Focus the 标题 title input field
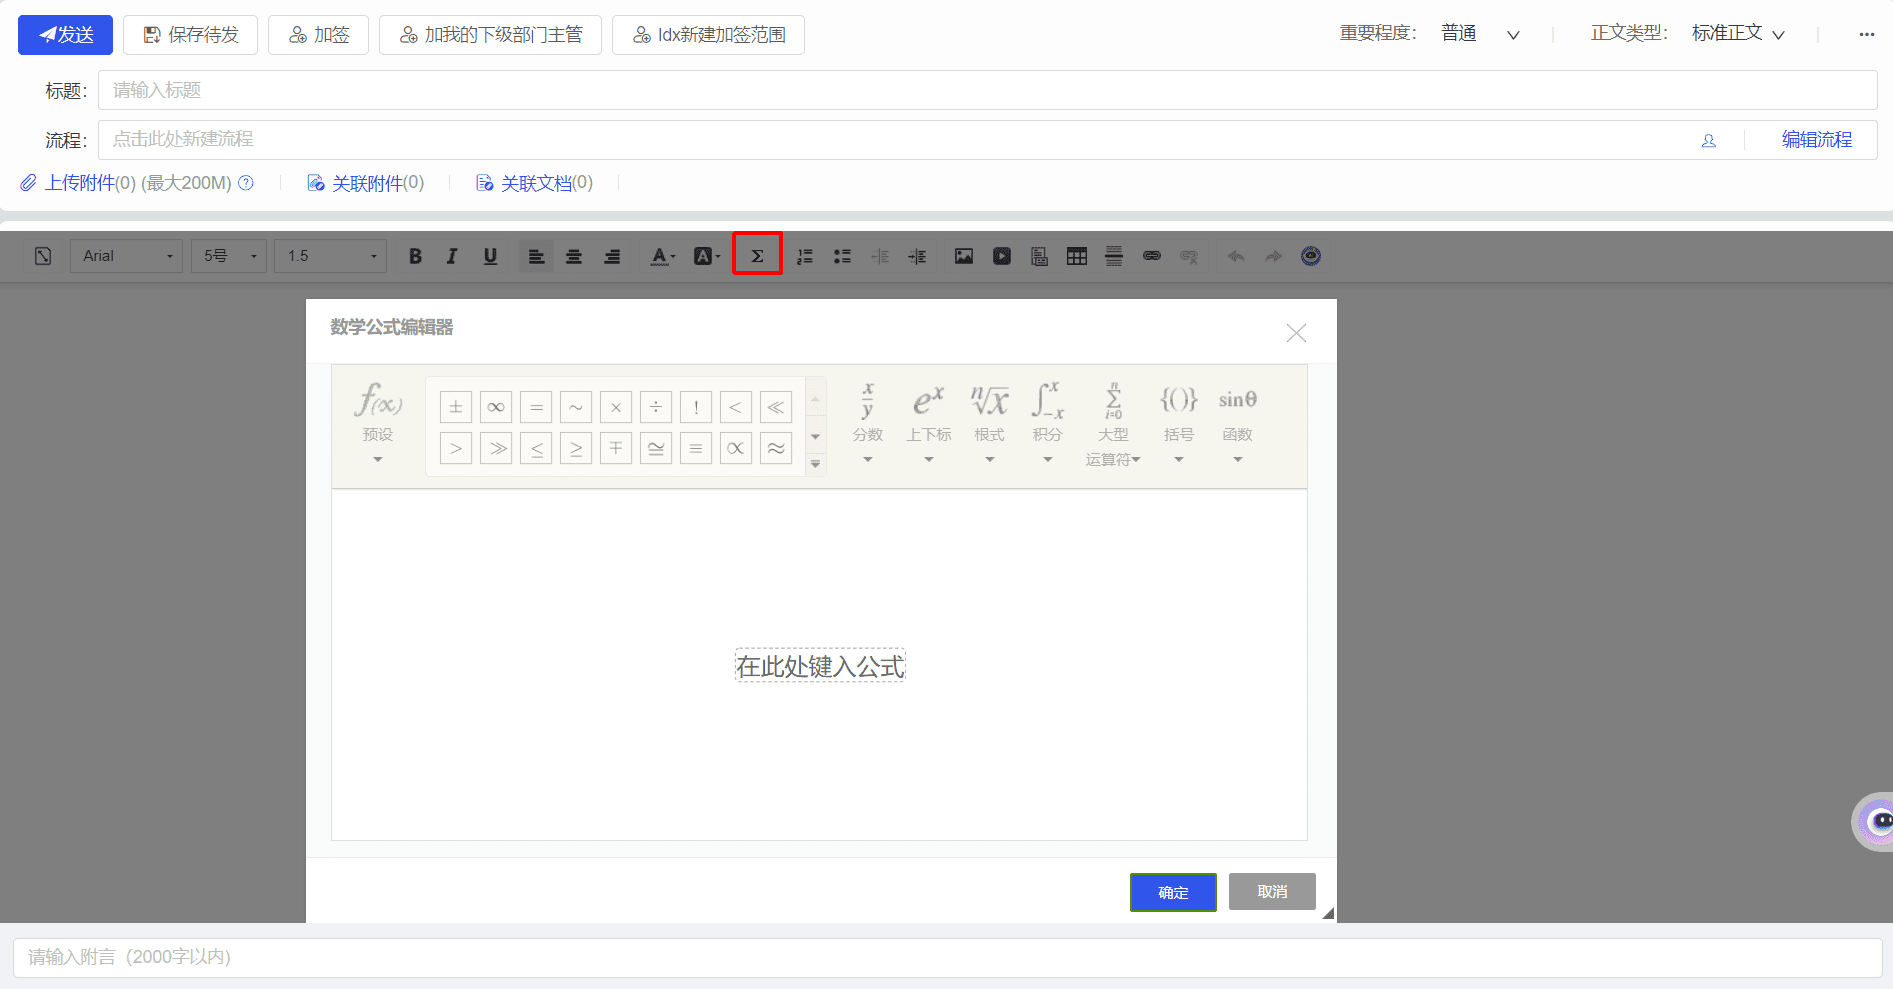 [x=987, y=90]
